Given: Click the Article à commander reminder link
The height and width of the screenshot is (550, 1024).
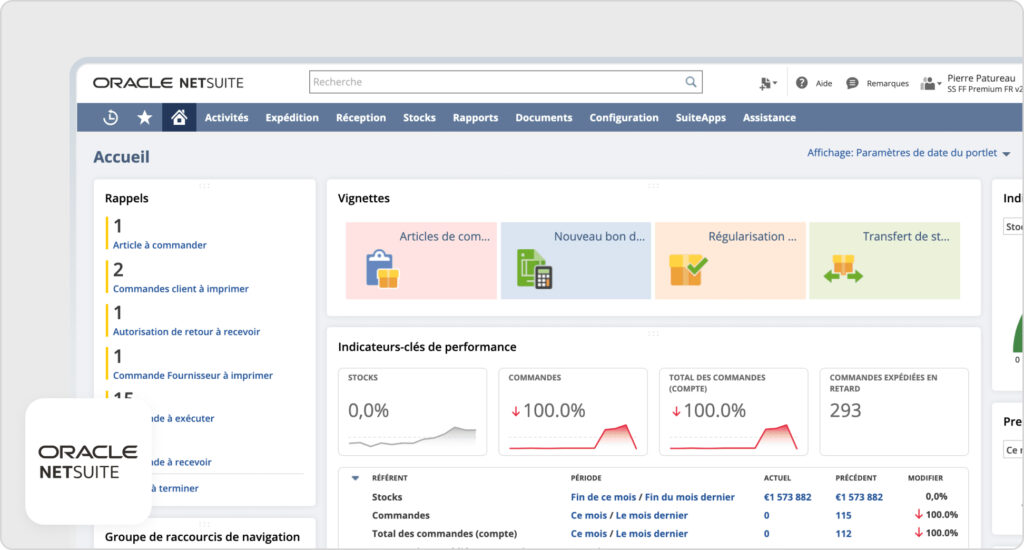Looking at the screenshot, I should (x=160, y=245).
